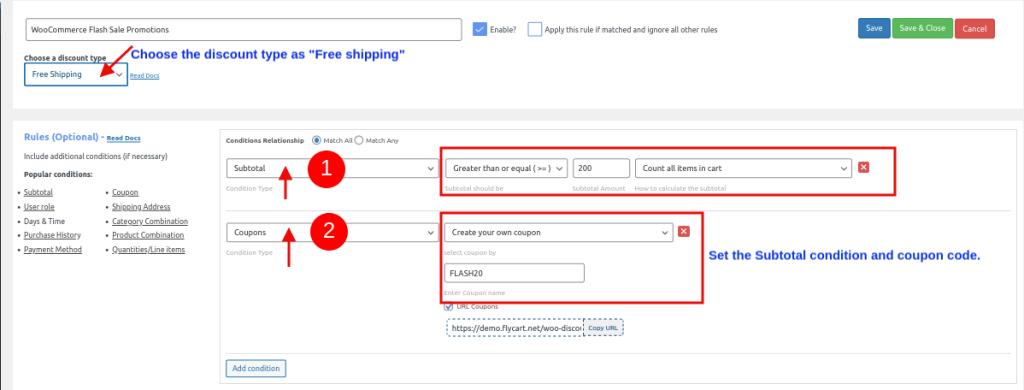The height and width of the screenshot is (390, 1024).
Task: Click the Add condition button
Action: (x=256, y=368)
